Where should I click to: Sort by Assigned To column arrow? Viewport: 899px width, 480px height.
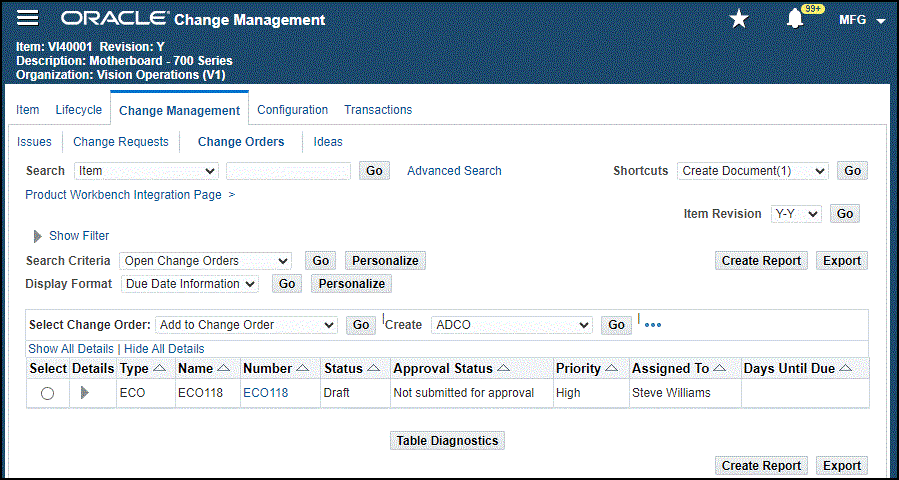720,369
